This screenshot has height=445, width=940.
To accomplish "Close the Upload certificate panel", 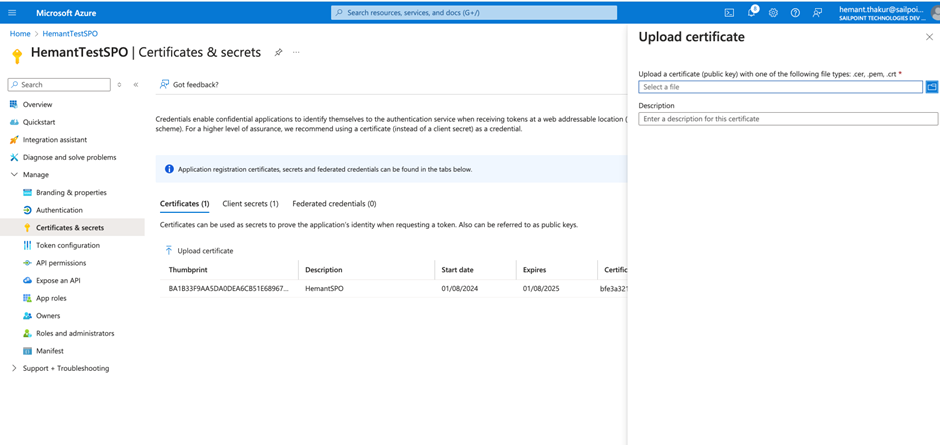I will (x=929, y=37).
